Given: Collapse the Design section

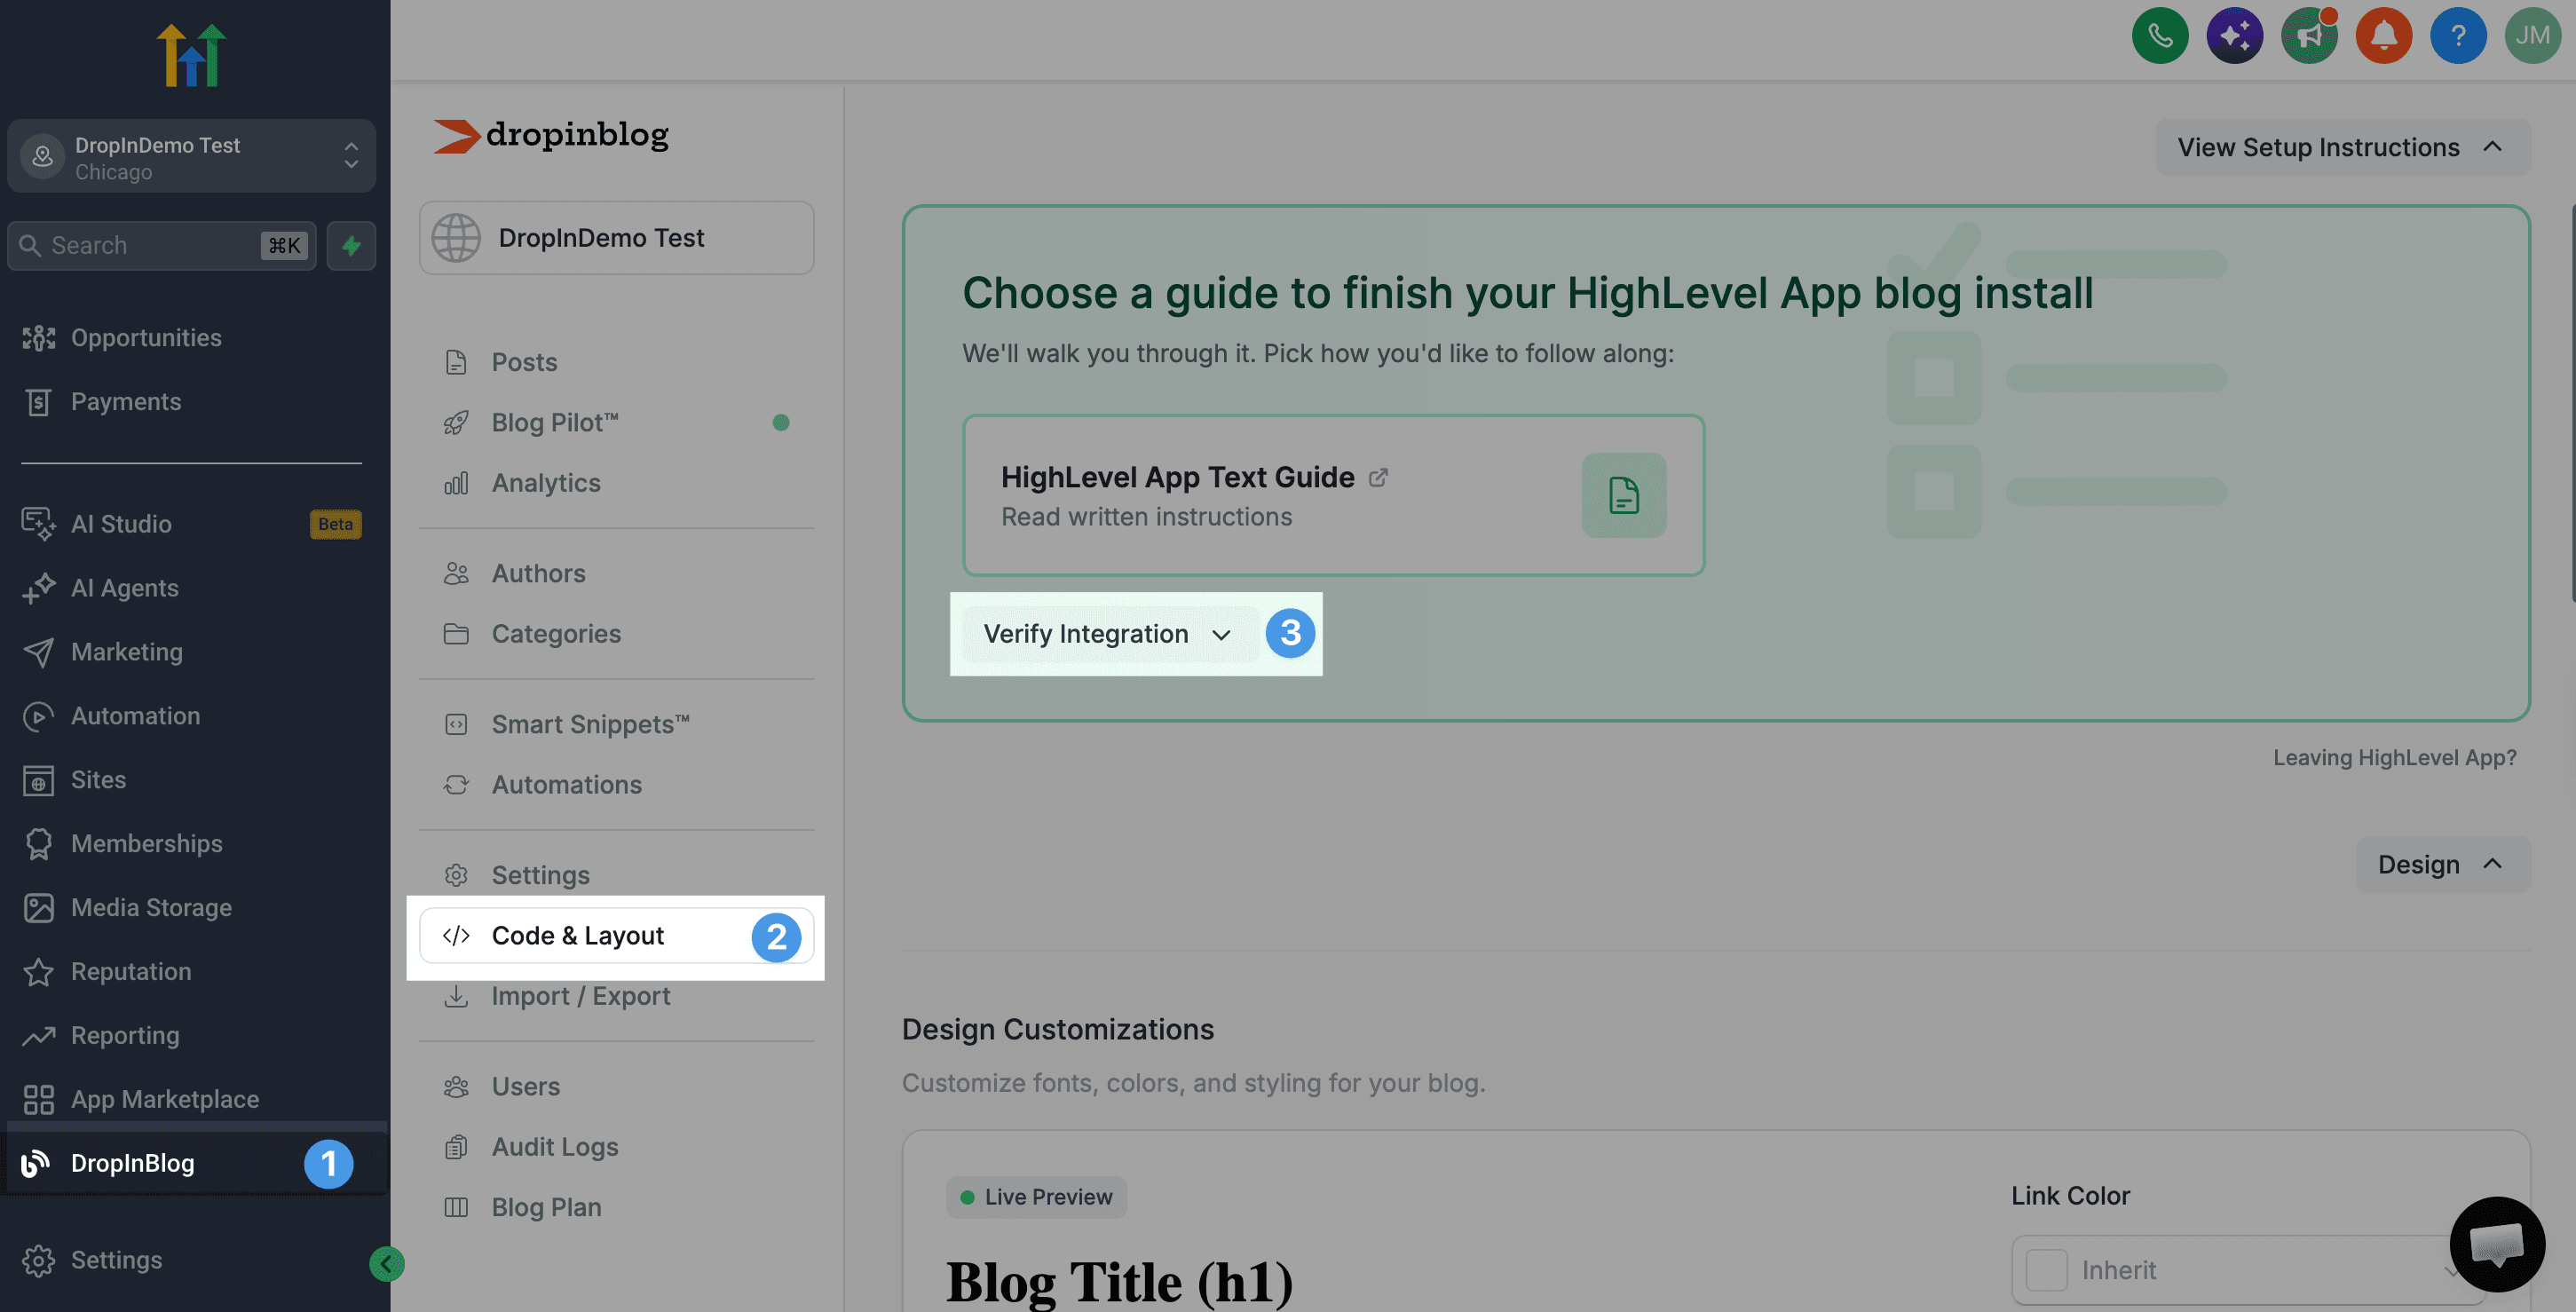Looking at the screenshot, I should click(x=2443, y=864).
